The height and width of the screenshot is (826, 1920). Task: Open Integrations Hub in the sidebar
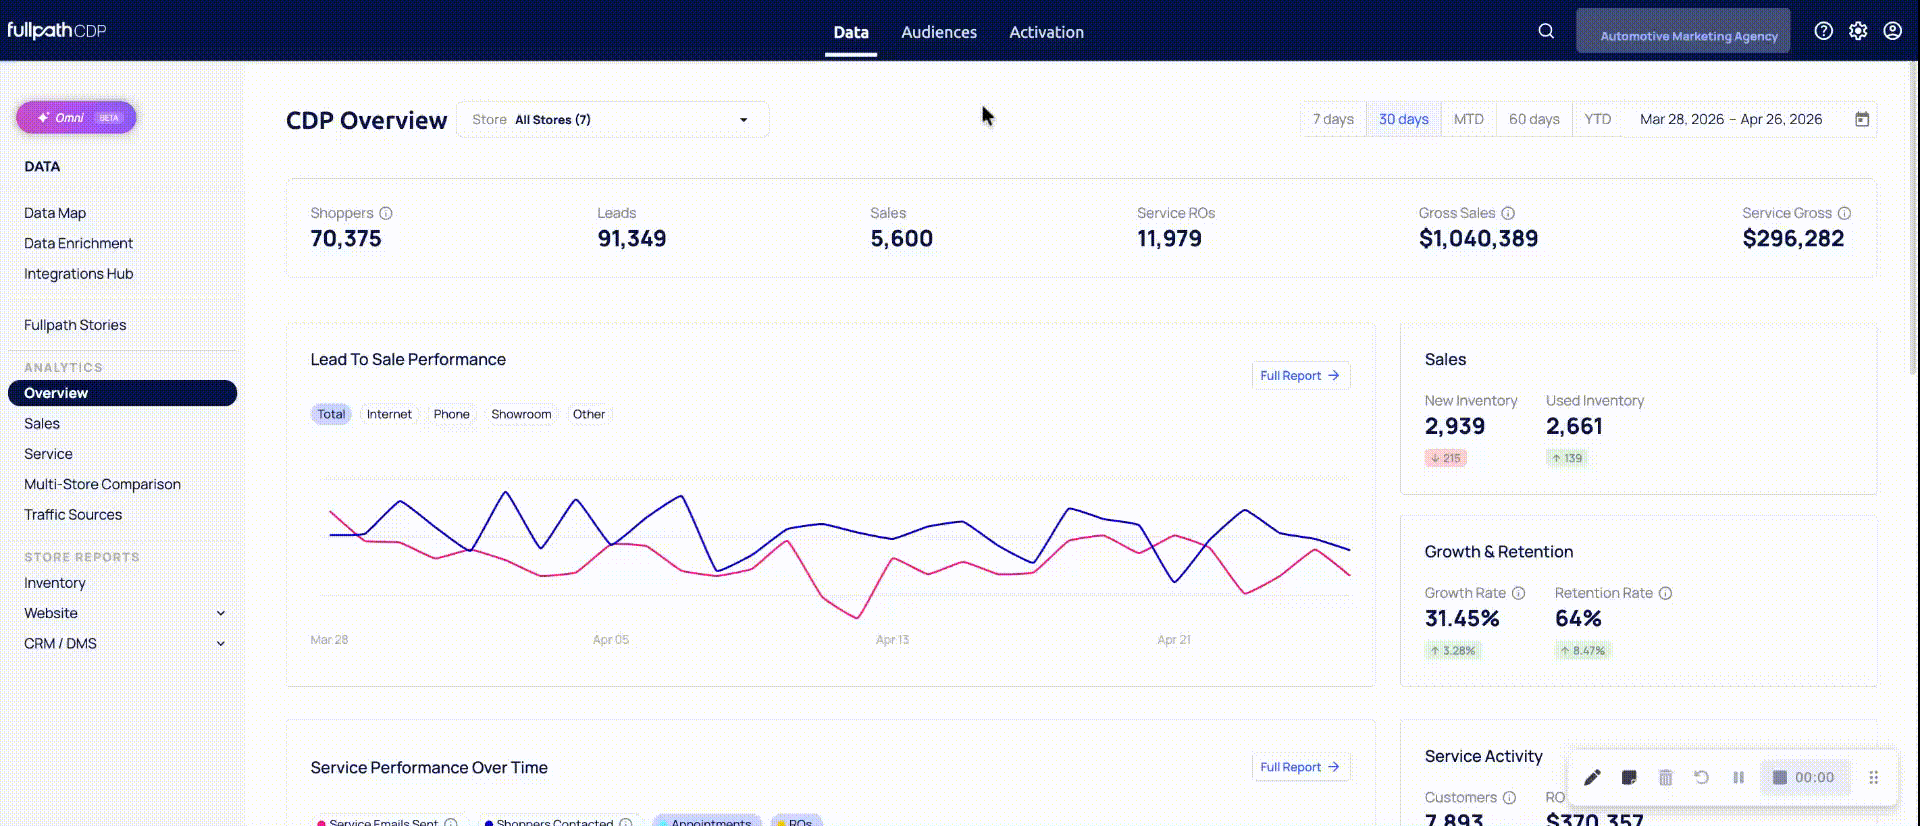coord(78,274)
